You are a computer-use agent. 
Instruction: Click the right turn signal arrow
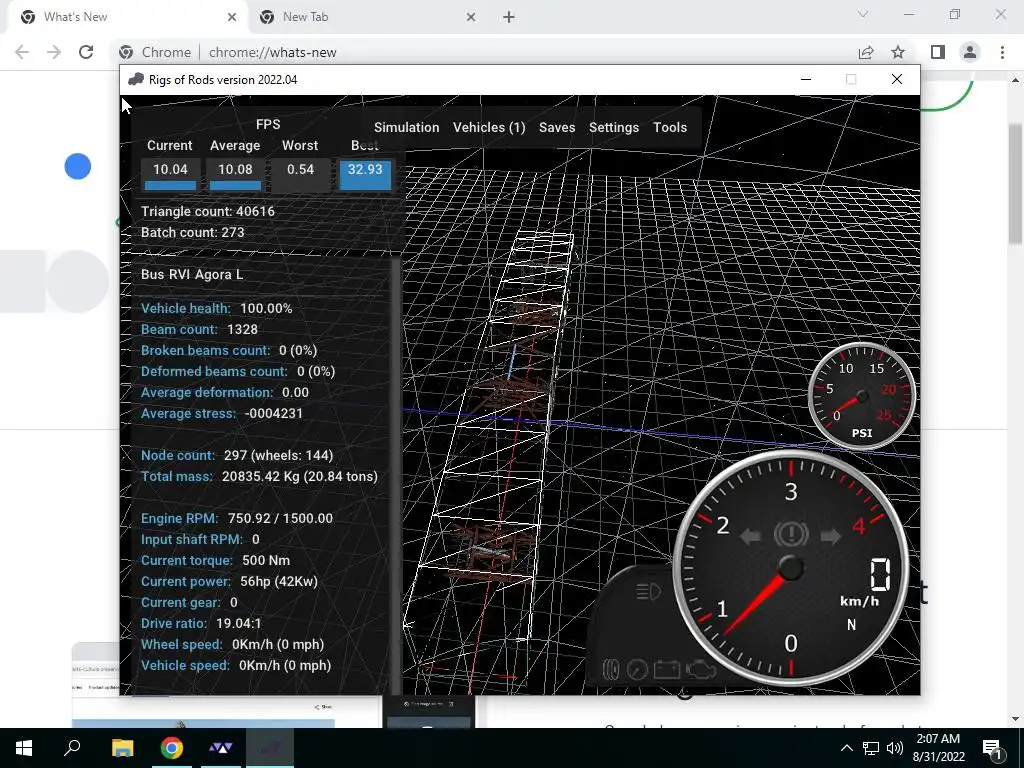tap(831, 537)
